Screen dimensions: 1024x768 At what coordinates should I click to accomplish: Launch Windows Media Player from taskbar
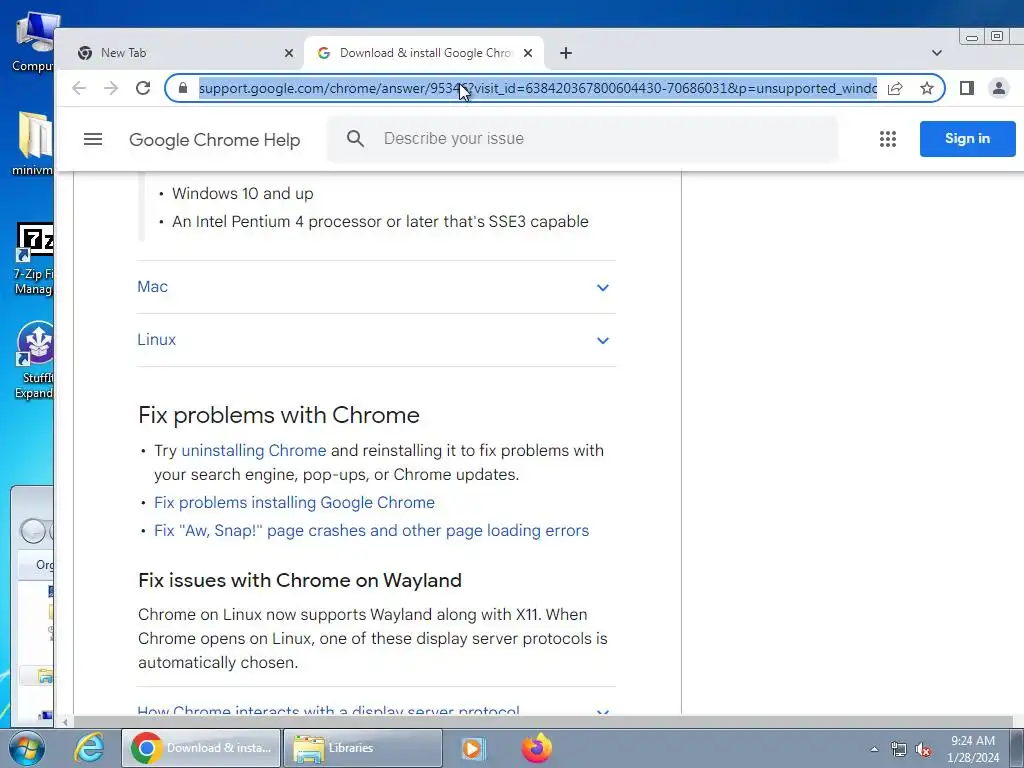(473, 748)
